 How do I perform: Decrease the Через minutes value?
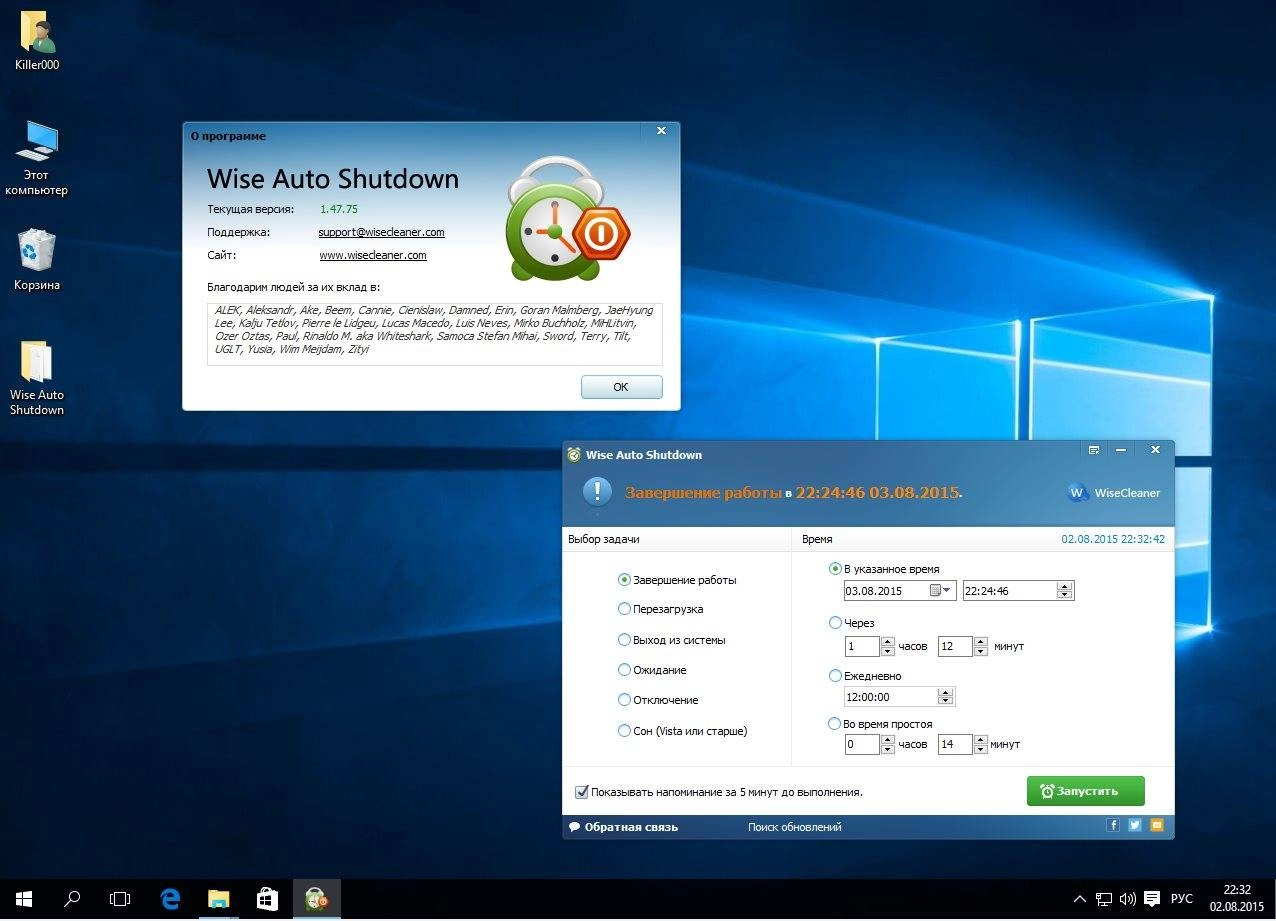[x=981, y=651]
